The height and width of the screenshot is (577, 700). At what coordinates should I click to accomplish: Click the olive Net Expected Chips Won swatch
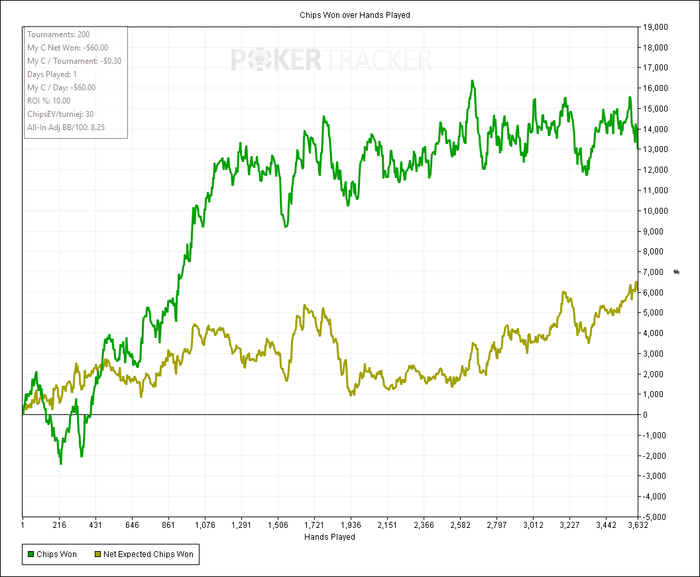tap(98, 554)
